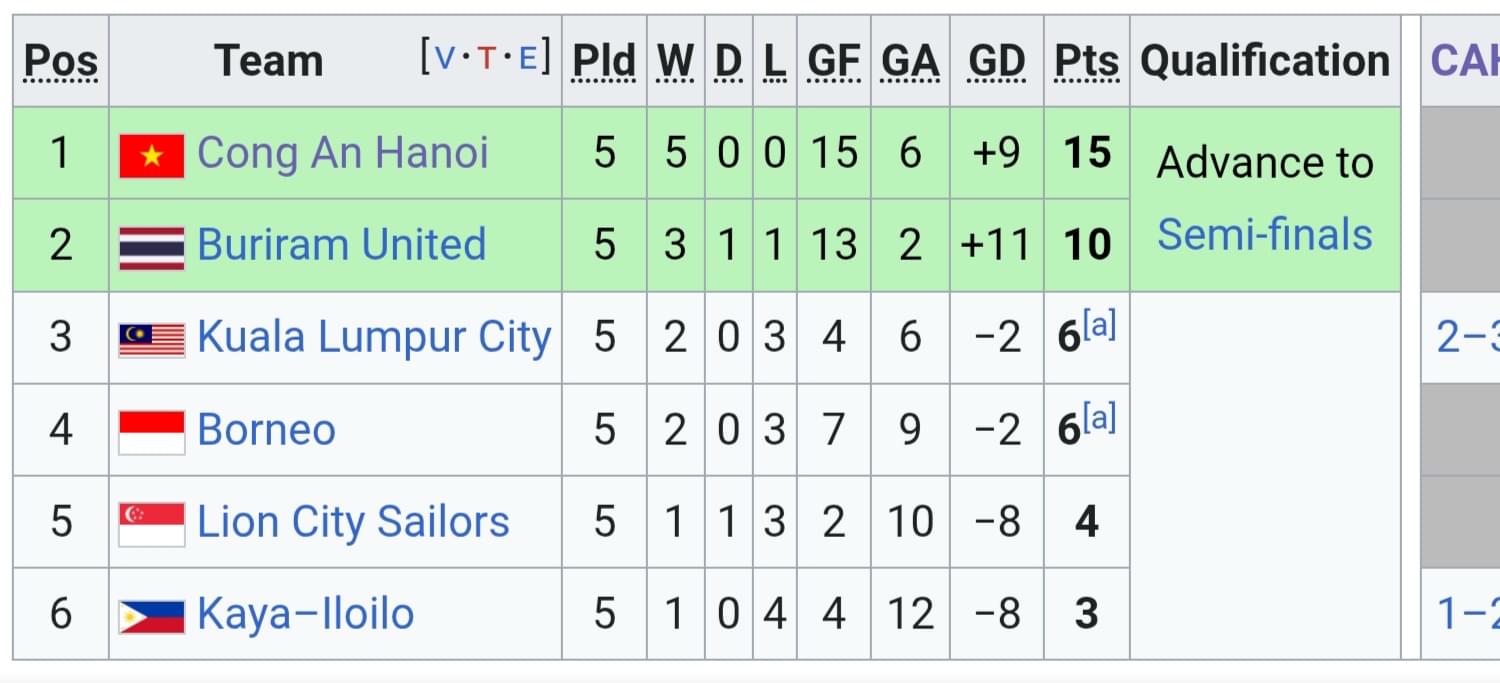Click the Thailand flag beside Buriram United

[x=152, y=247]
